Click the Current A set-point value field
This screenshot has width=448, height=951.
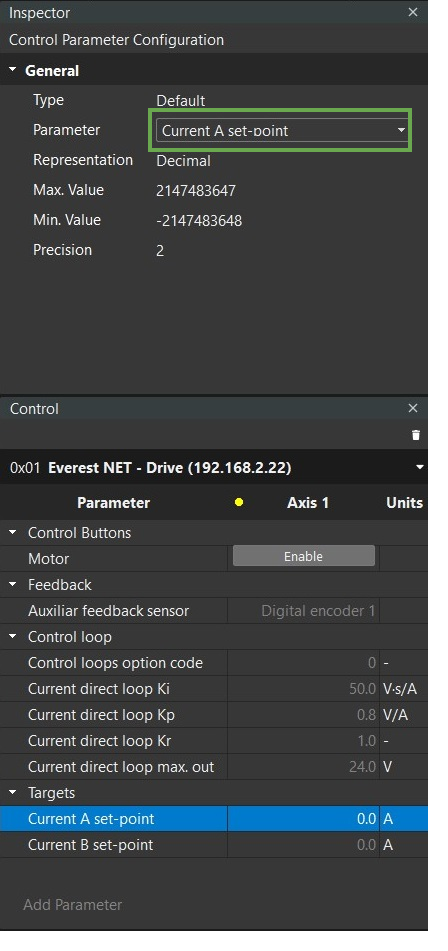click(304, 819)
